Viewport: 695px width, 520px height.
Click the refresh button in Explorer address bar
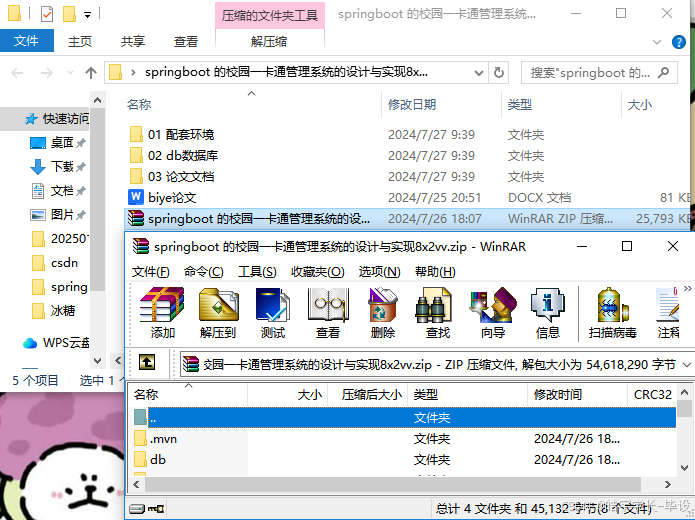(x=499, y=72)
